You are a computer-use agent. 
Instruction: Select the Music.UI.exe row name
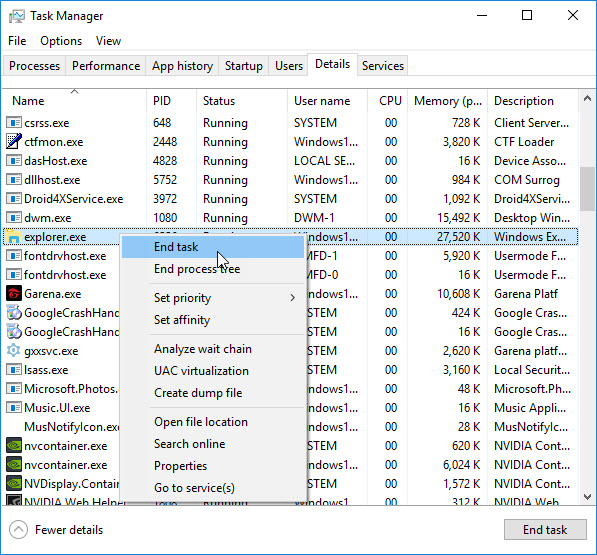point(57,408)
